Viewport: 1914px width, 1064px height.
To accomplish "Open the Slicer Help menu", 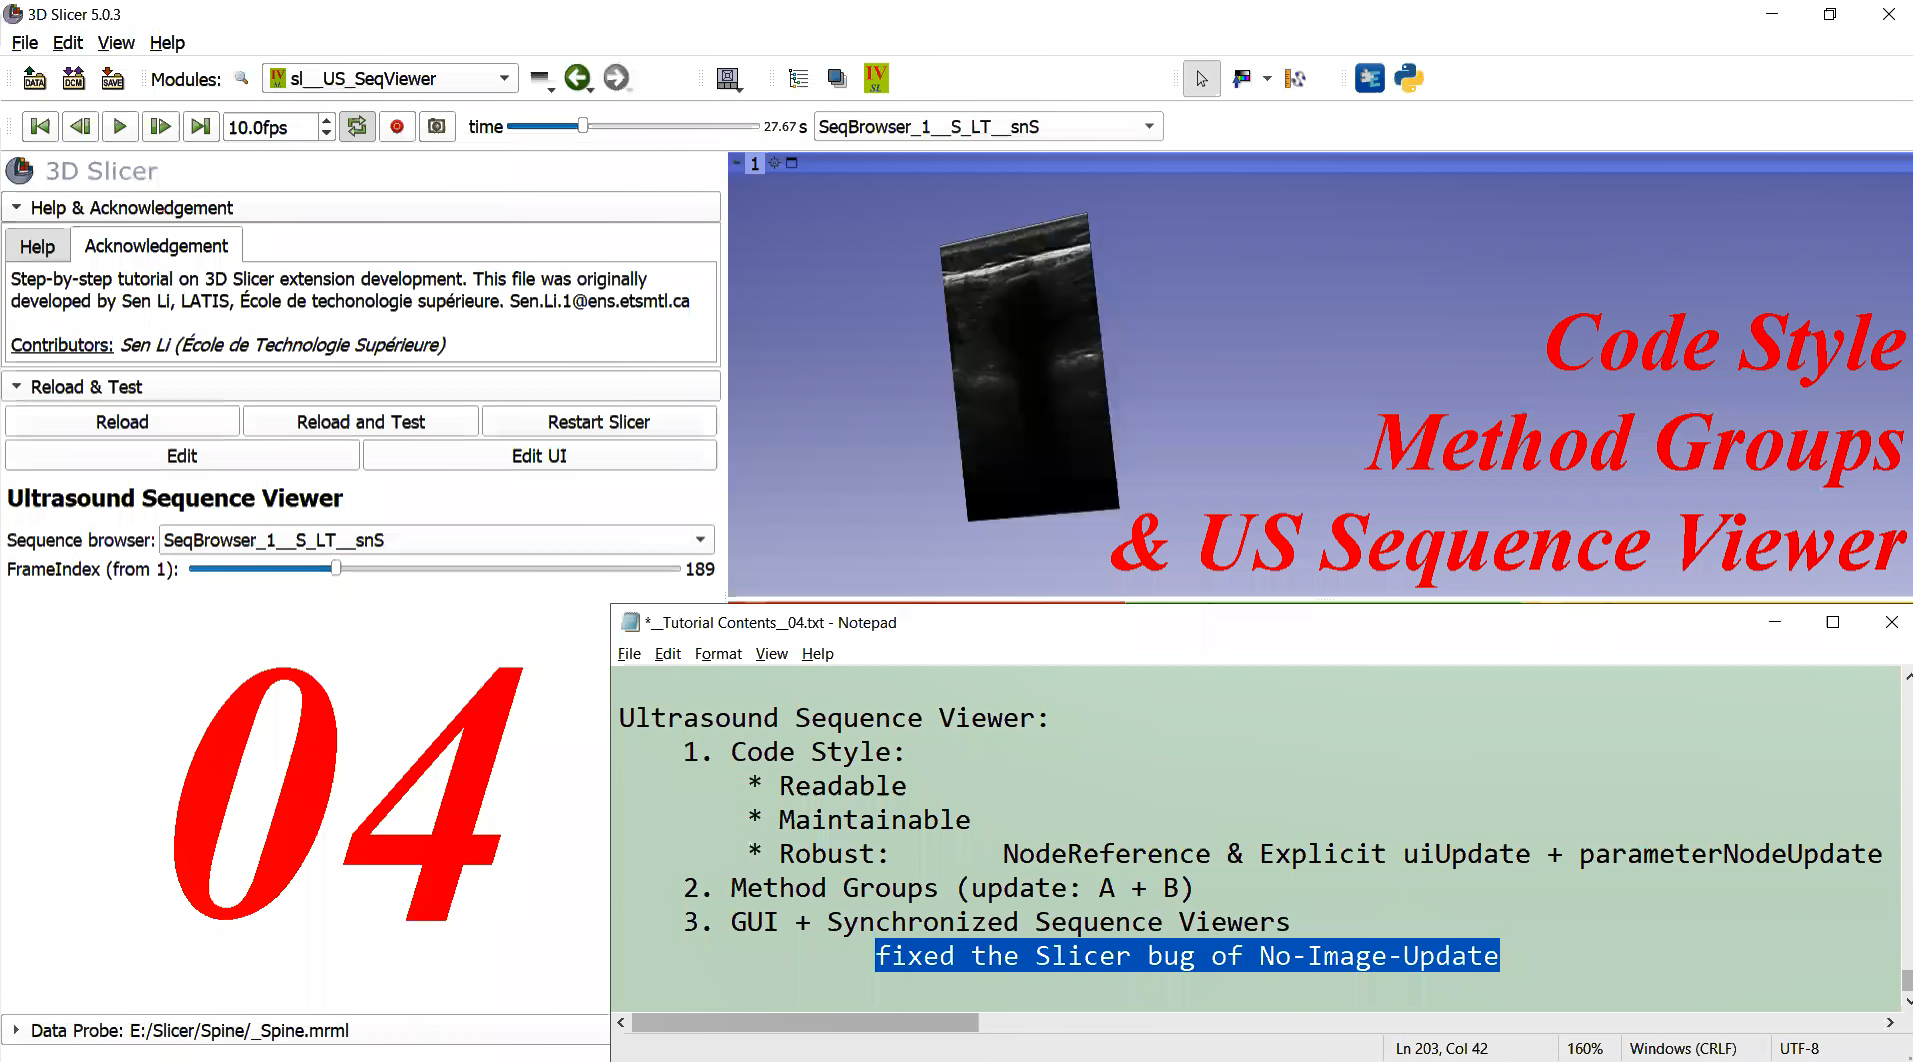I will 167,42.
